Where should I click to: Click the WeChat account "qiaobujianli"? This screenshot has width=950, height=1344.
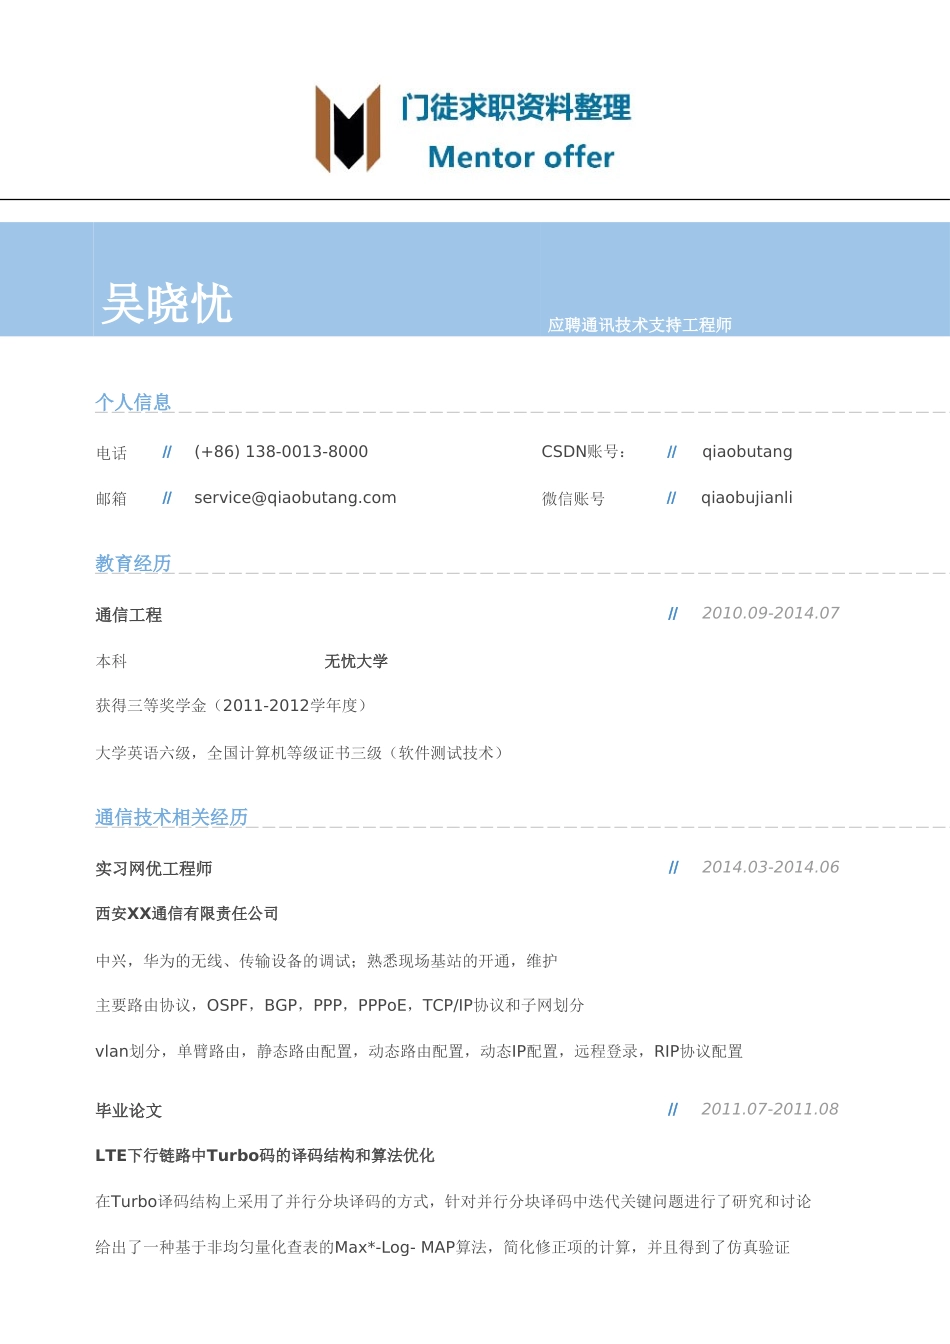[746, 497]
